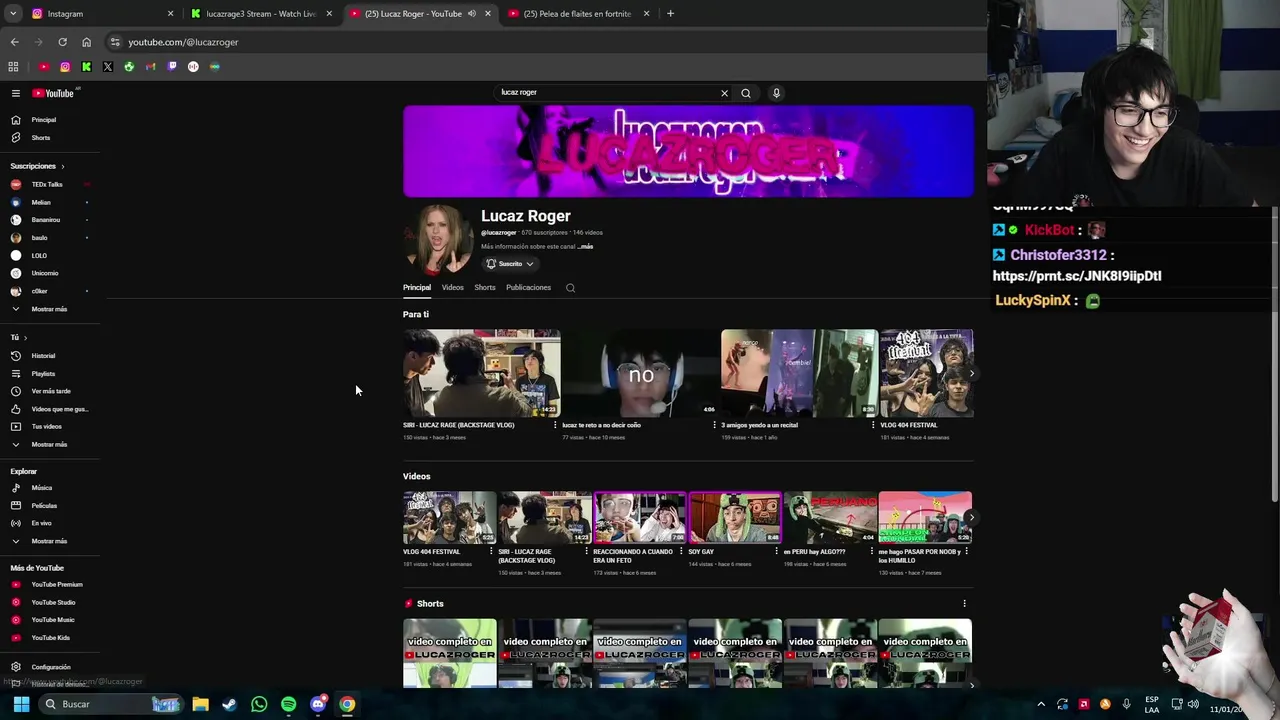1280x720 pixels.
Task: Open the VLOG 404 FESTIVAL thumbnail in Videos
Action: (449, 517)
